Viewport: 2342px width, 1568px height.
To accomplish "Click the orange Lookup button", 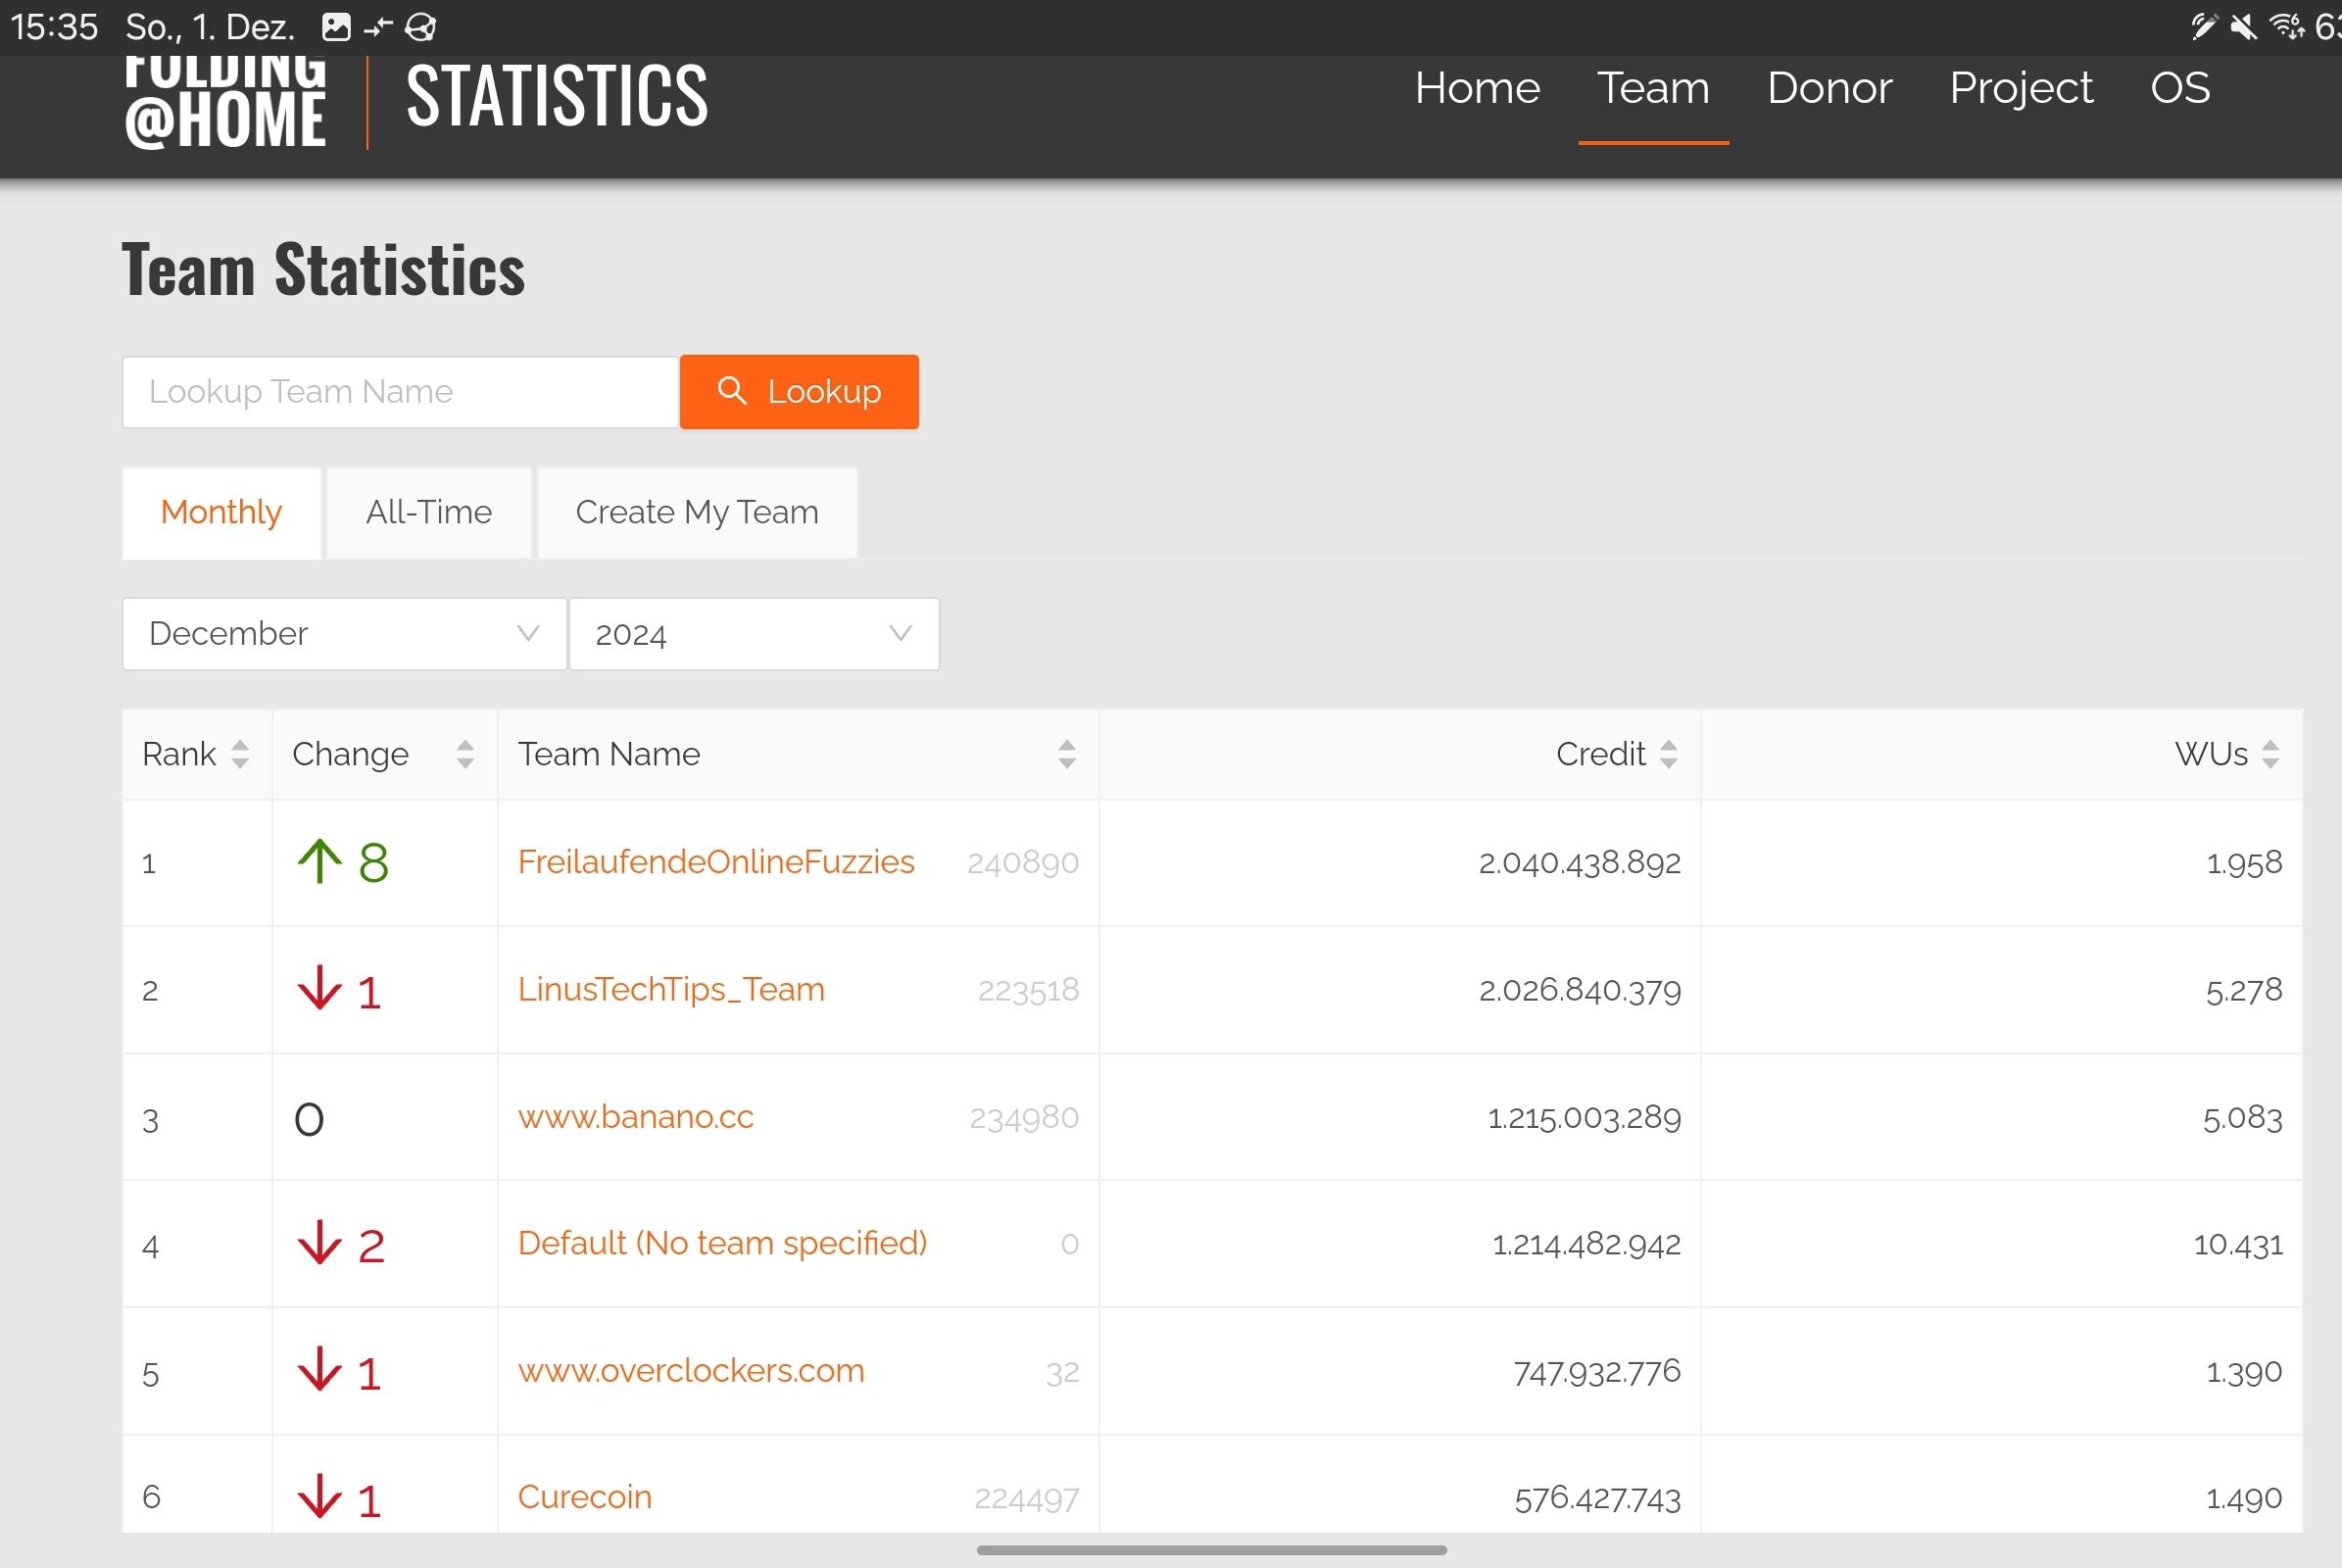I will click(x=799, y=392).
